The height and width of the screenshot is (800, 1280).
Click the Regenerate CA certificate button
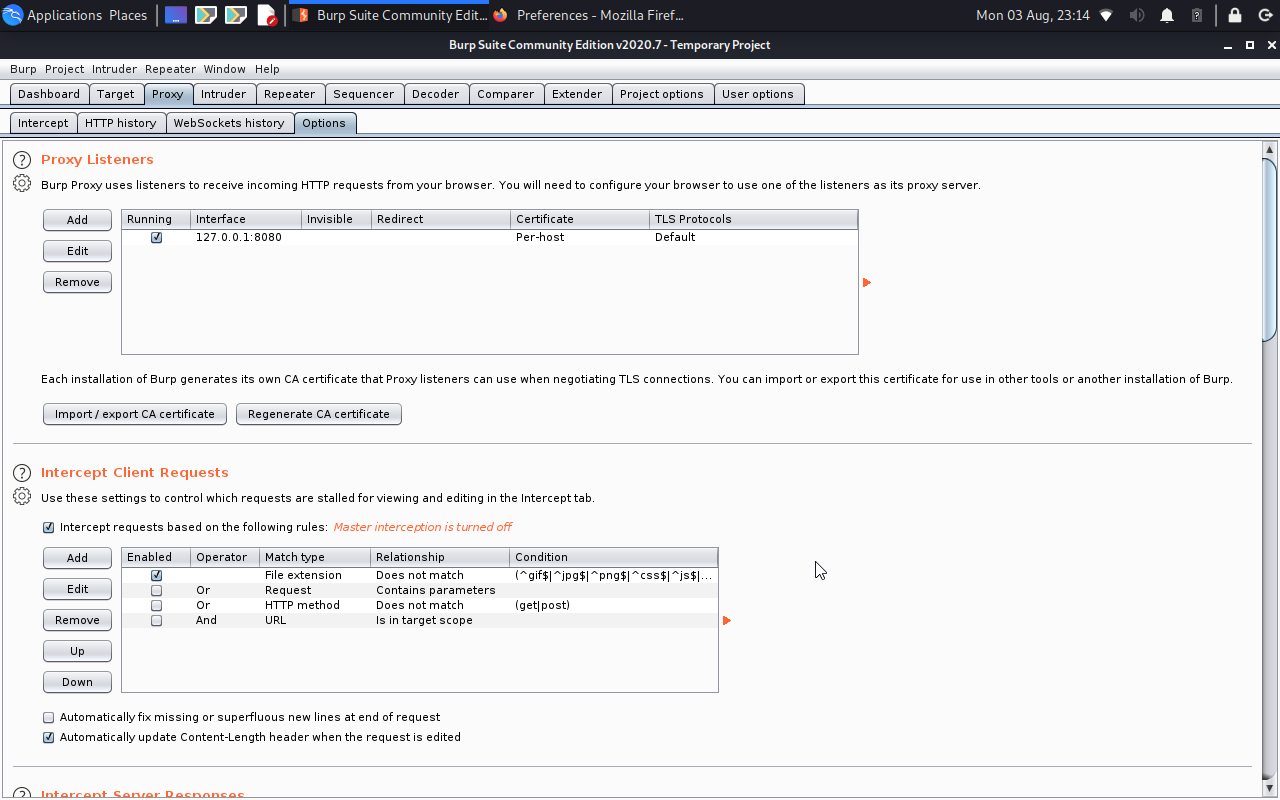(318, 413)
